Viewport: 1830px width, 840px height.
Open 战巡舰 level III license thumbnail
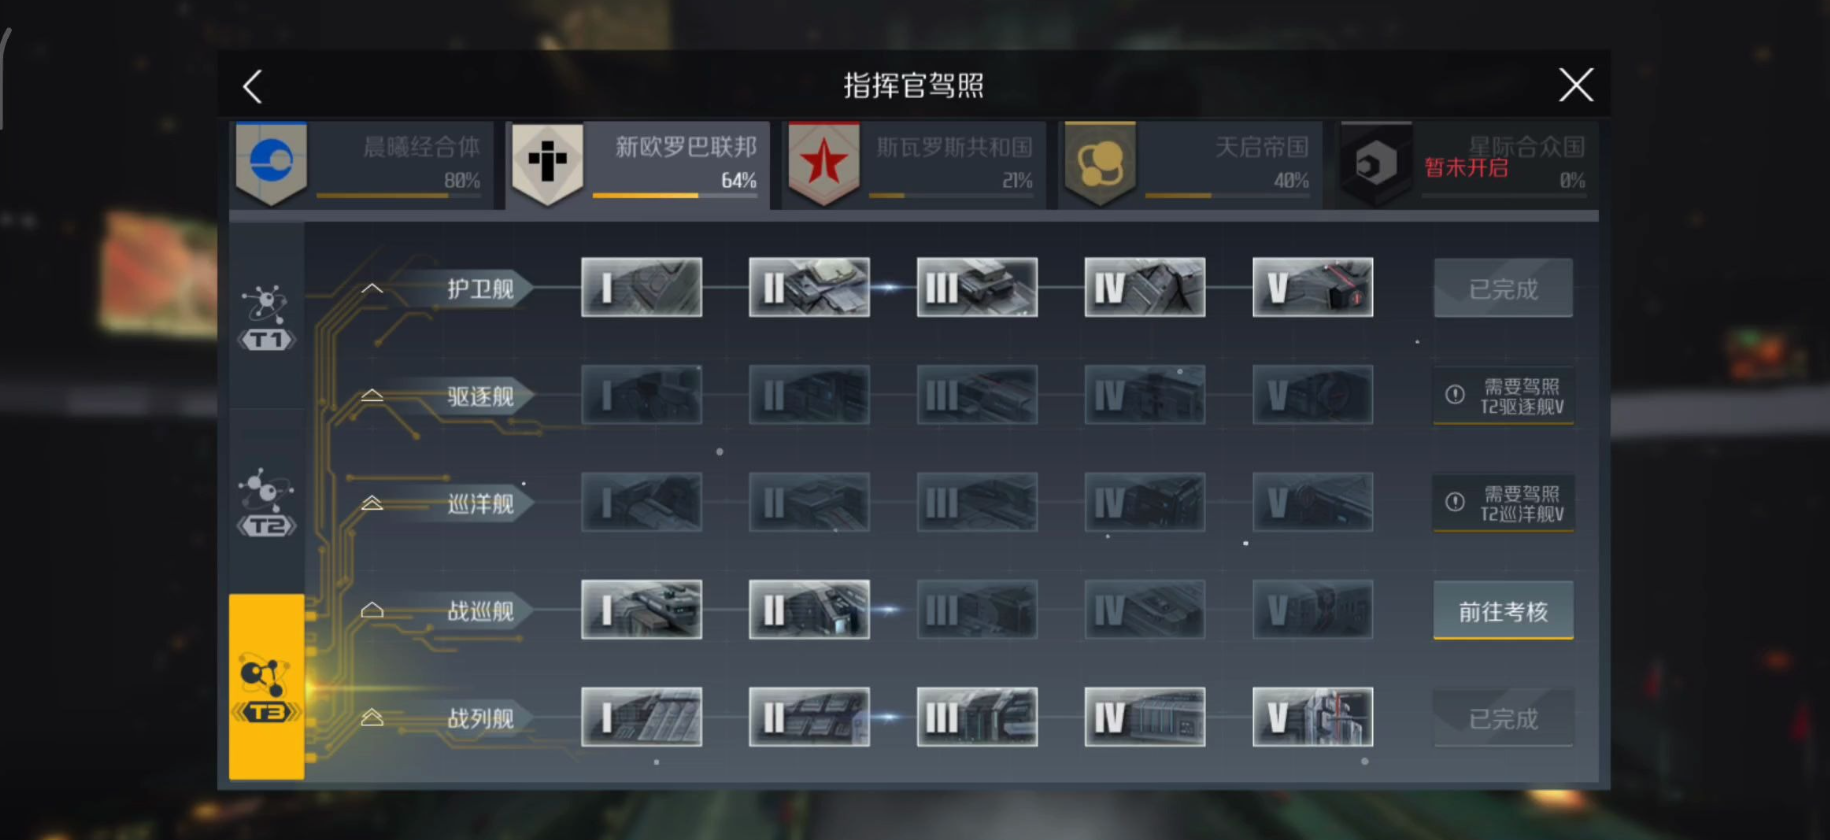point(977,610)
